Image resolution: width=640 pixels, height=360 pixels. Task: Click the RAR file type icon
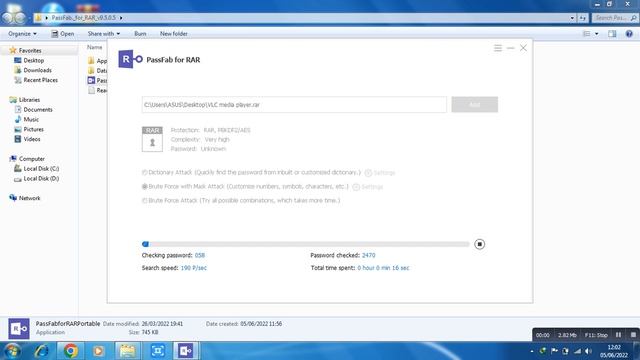click(152, 139)
